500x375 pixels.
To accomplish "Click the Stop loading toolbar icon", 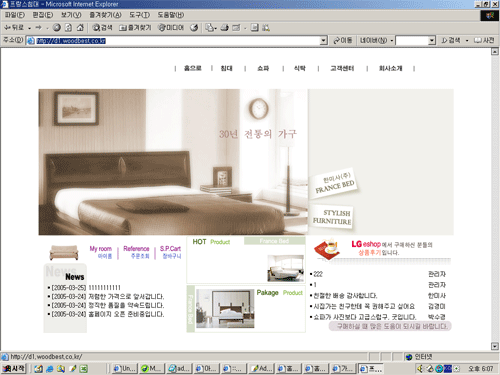I will pyautogui.click(x=57, y=28).
